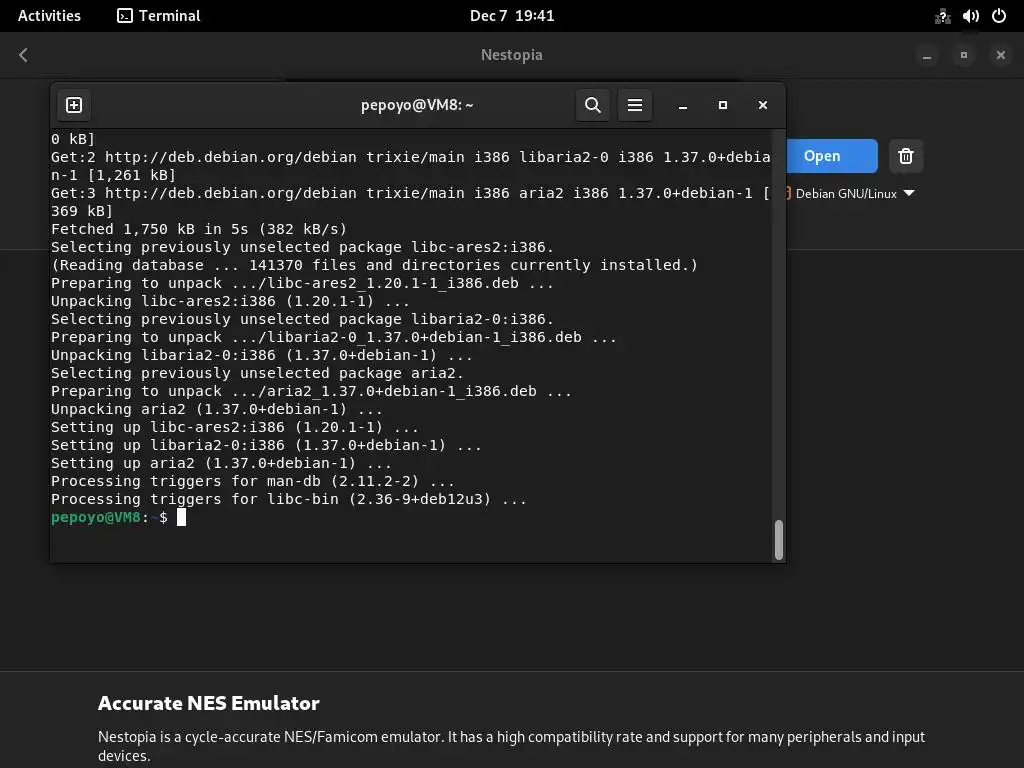Minimize the terminal window
Screen dimensions: 1024x768
pyautogui.click(x=682, y=105)
